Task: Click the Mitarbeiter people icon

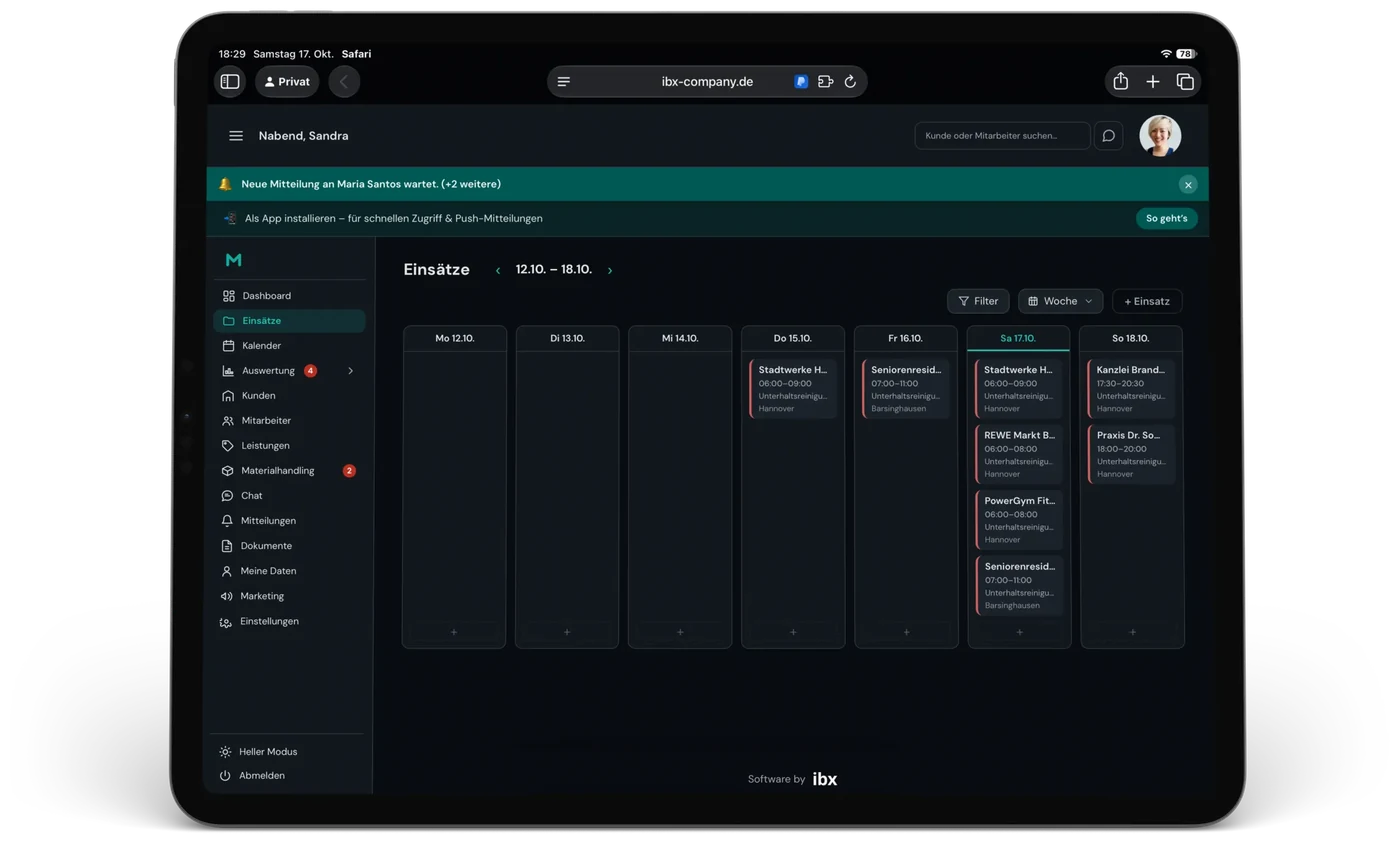Action: 228,421
